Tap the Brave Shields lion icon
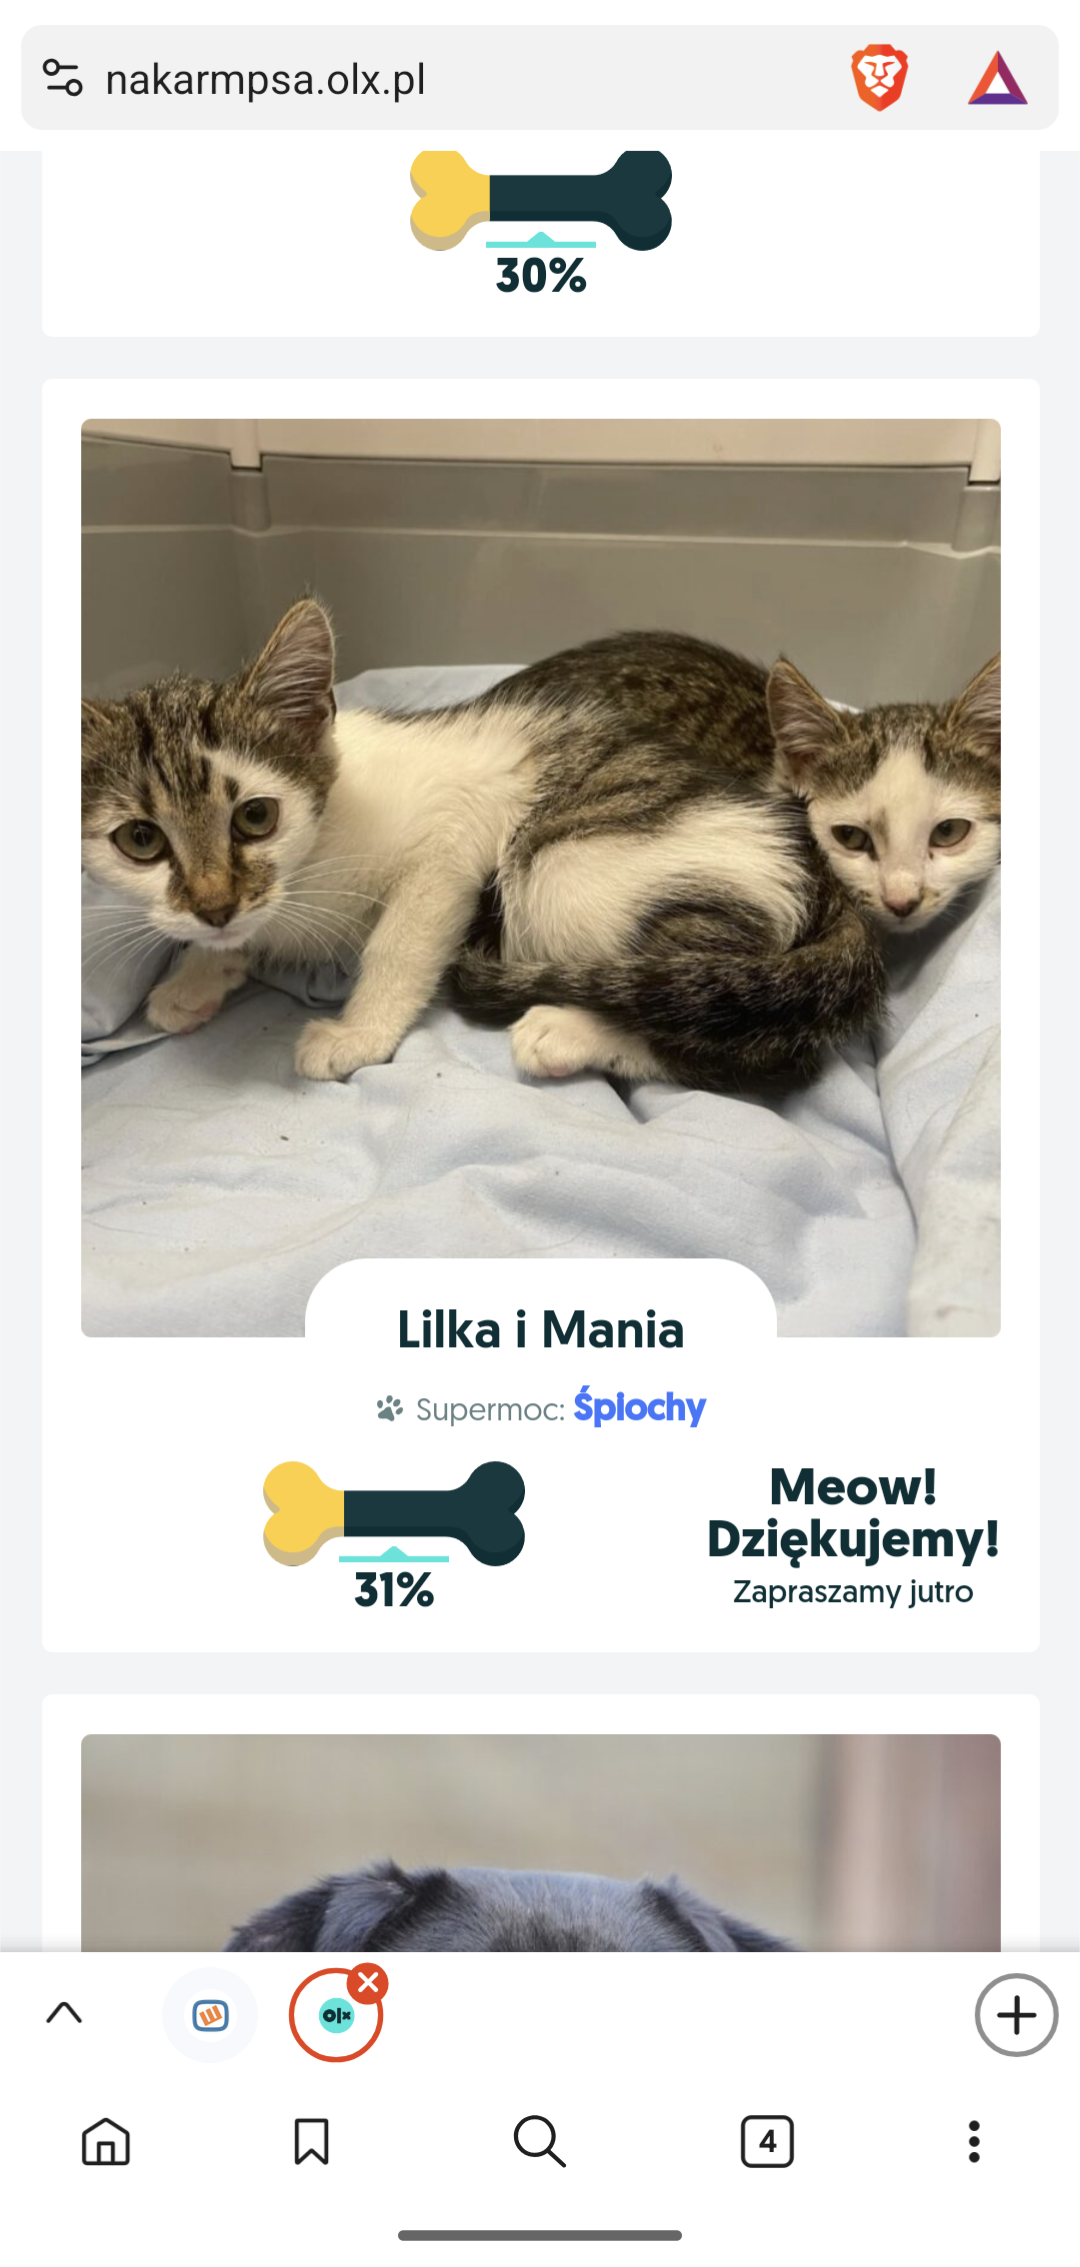Viewport: 1080px width, 2267px height. (879, 78)
